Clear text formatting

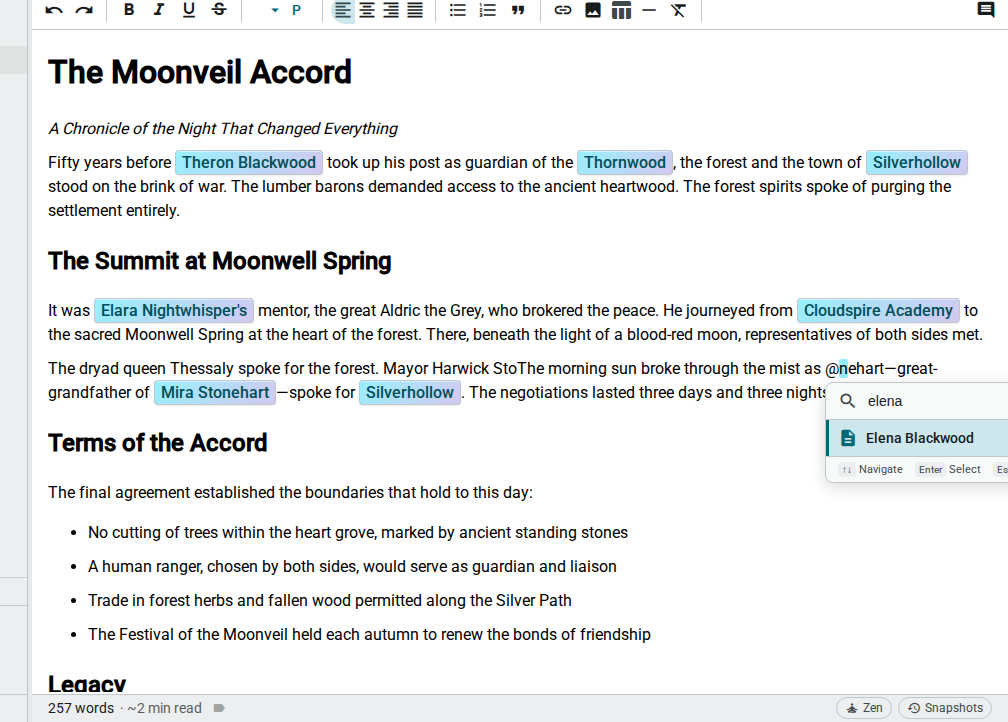tap(678, 10)
